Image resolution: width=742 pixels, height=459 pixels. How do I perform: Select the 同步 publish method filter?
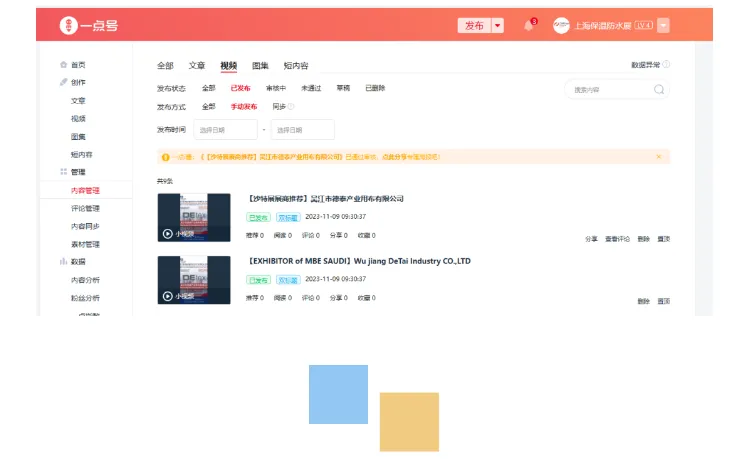click(279, 107)
